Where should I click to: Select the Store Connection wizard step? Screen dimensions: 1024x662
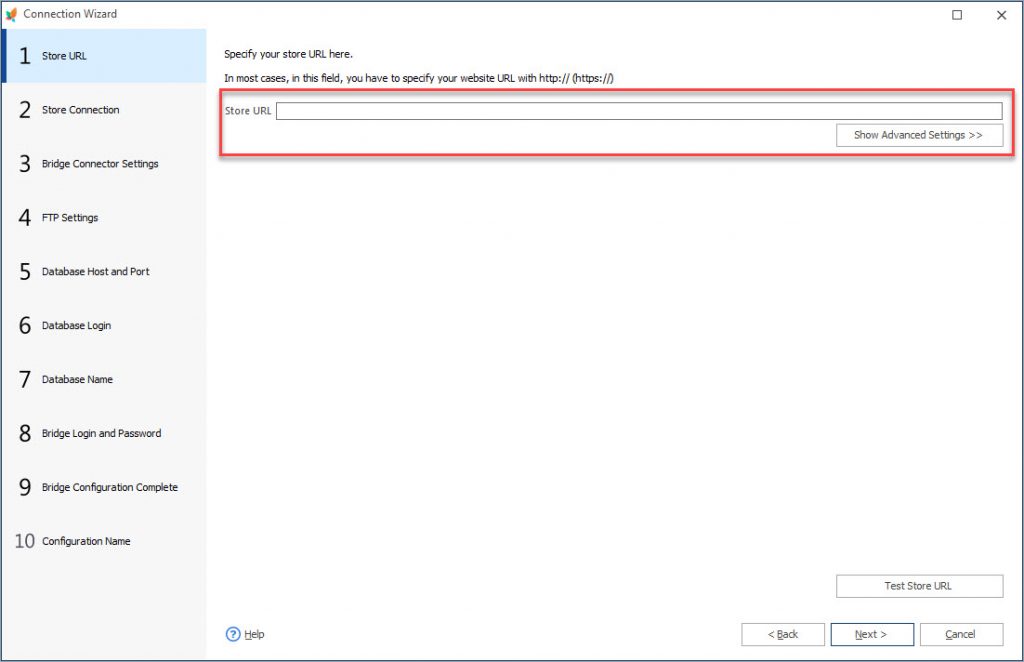pyautogui.click(x=80, y=110)
